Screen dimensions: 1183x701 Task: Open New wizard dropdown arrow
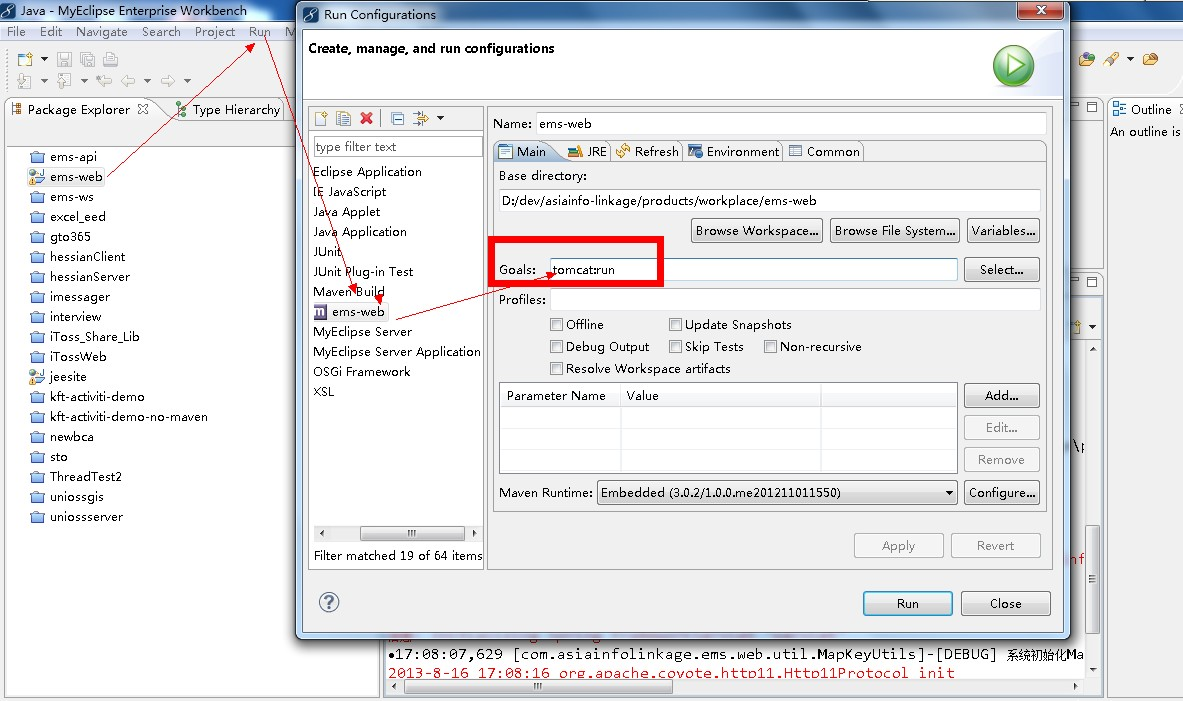point(44,59)
